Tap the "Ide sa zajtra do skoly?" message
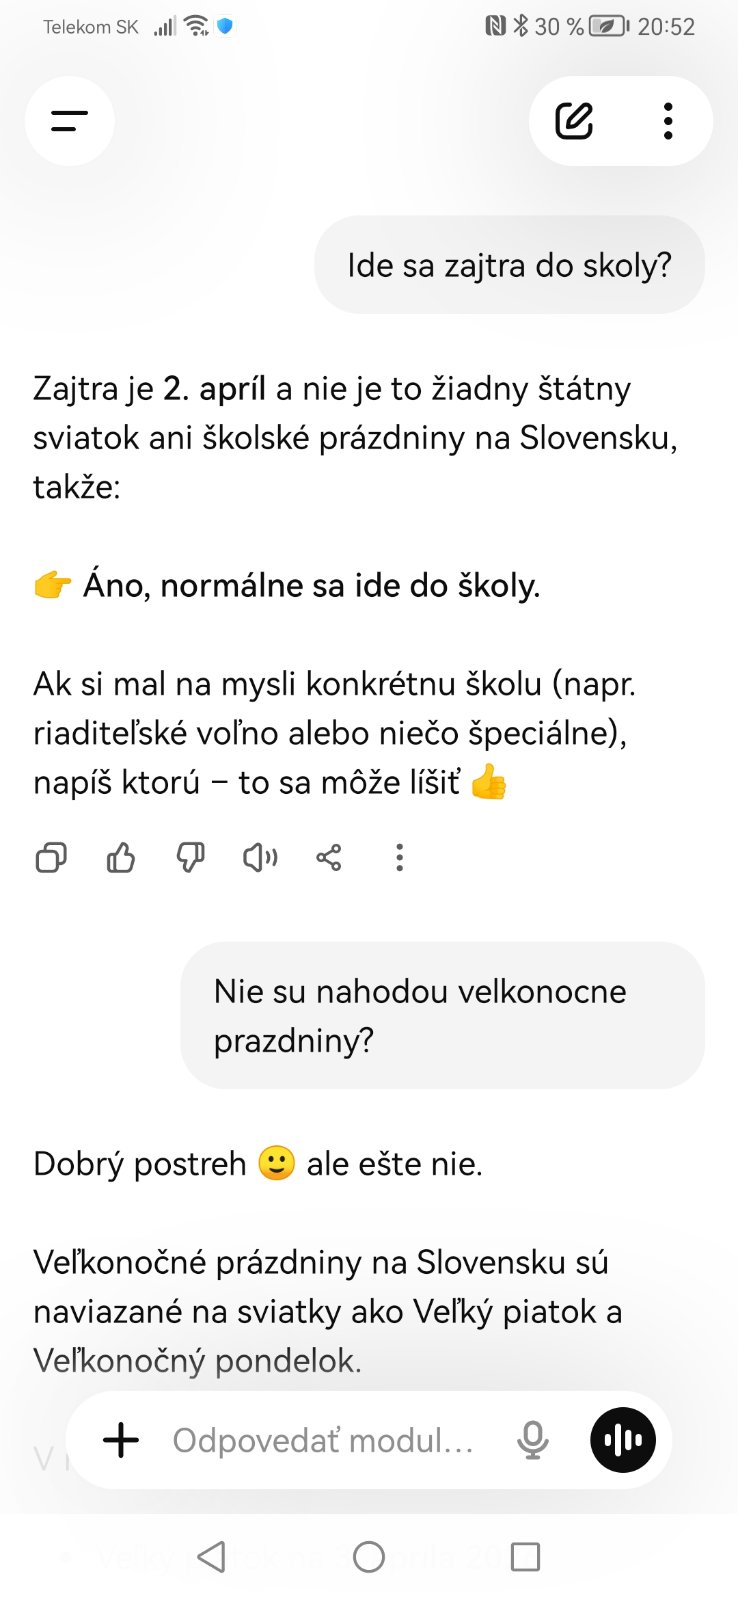The height and width of the screenshot is (1600, 738). coord(509,265)
